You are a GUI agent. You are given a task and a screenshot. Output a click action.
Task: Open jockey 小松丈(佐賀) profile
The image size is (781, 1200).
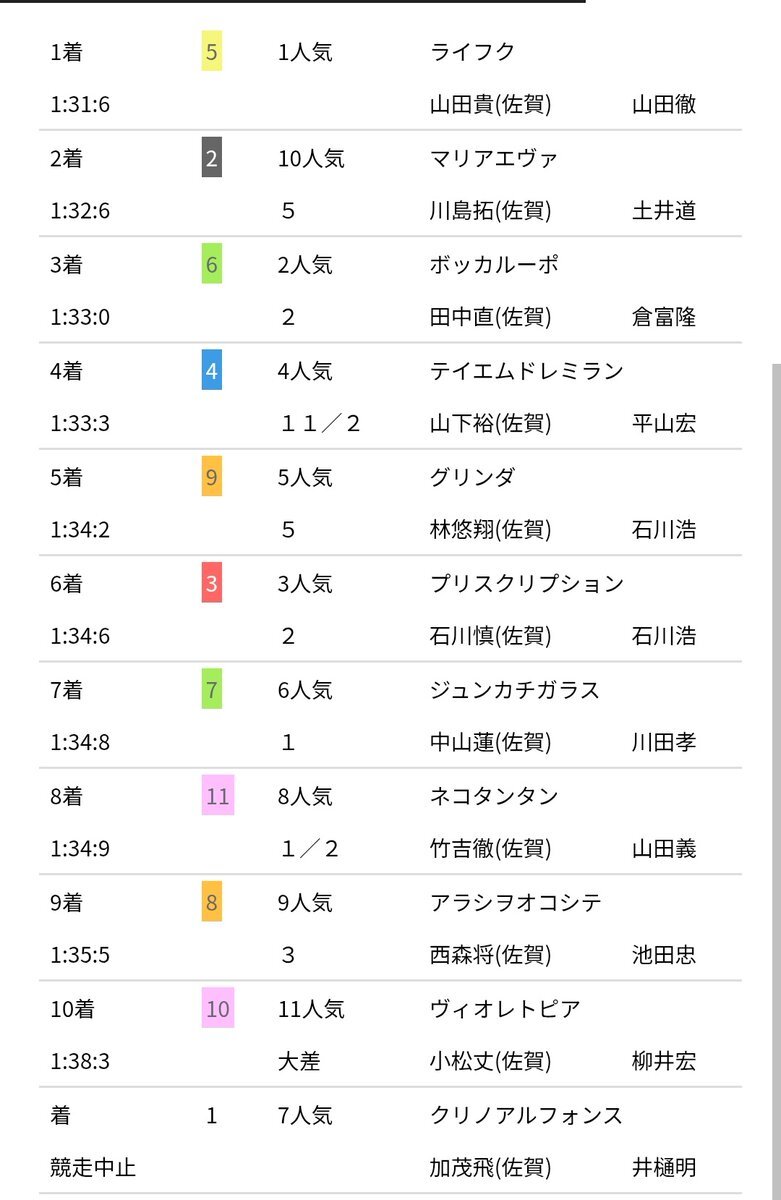[x=490, y=1062]
